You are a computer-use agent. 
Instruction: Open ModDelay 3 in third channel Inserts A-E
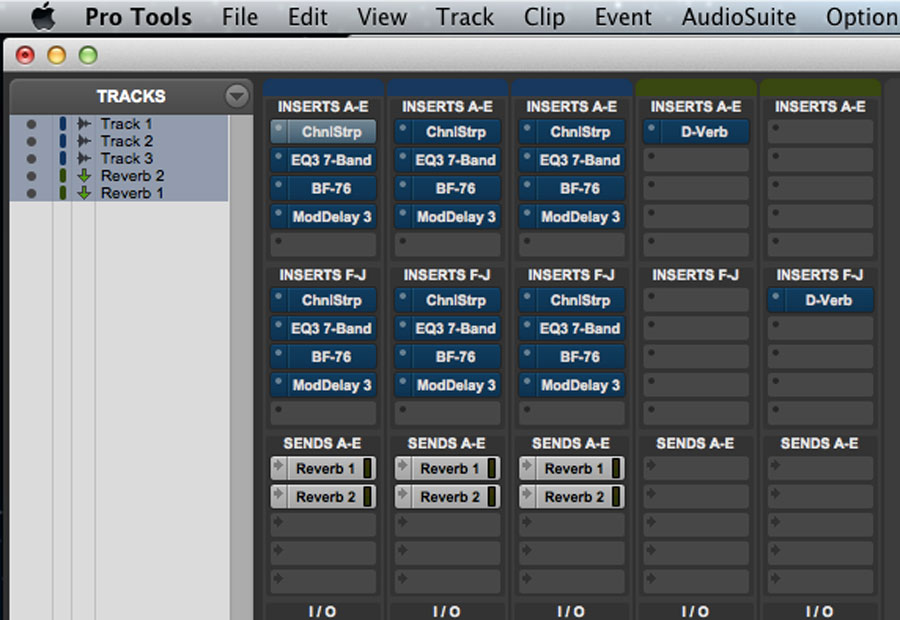[580, 216]
